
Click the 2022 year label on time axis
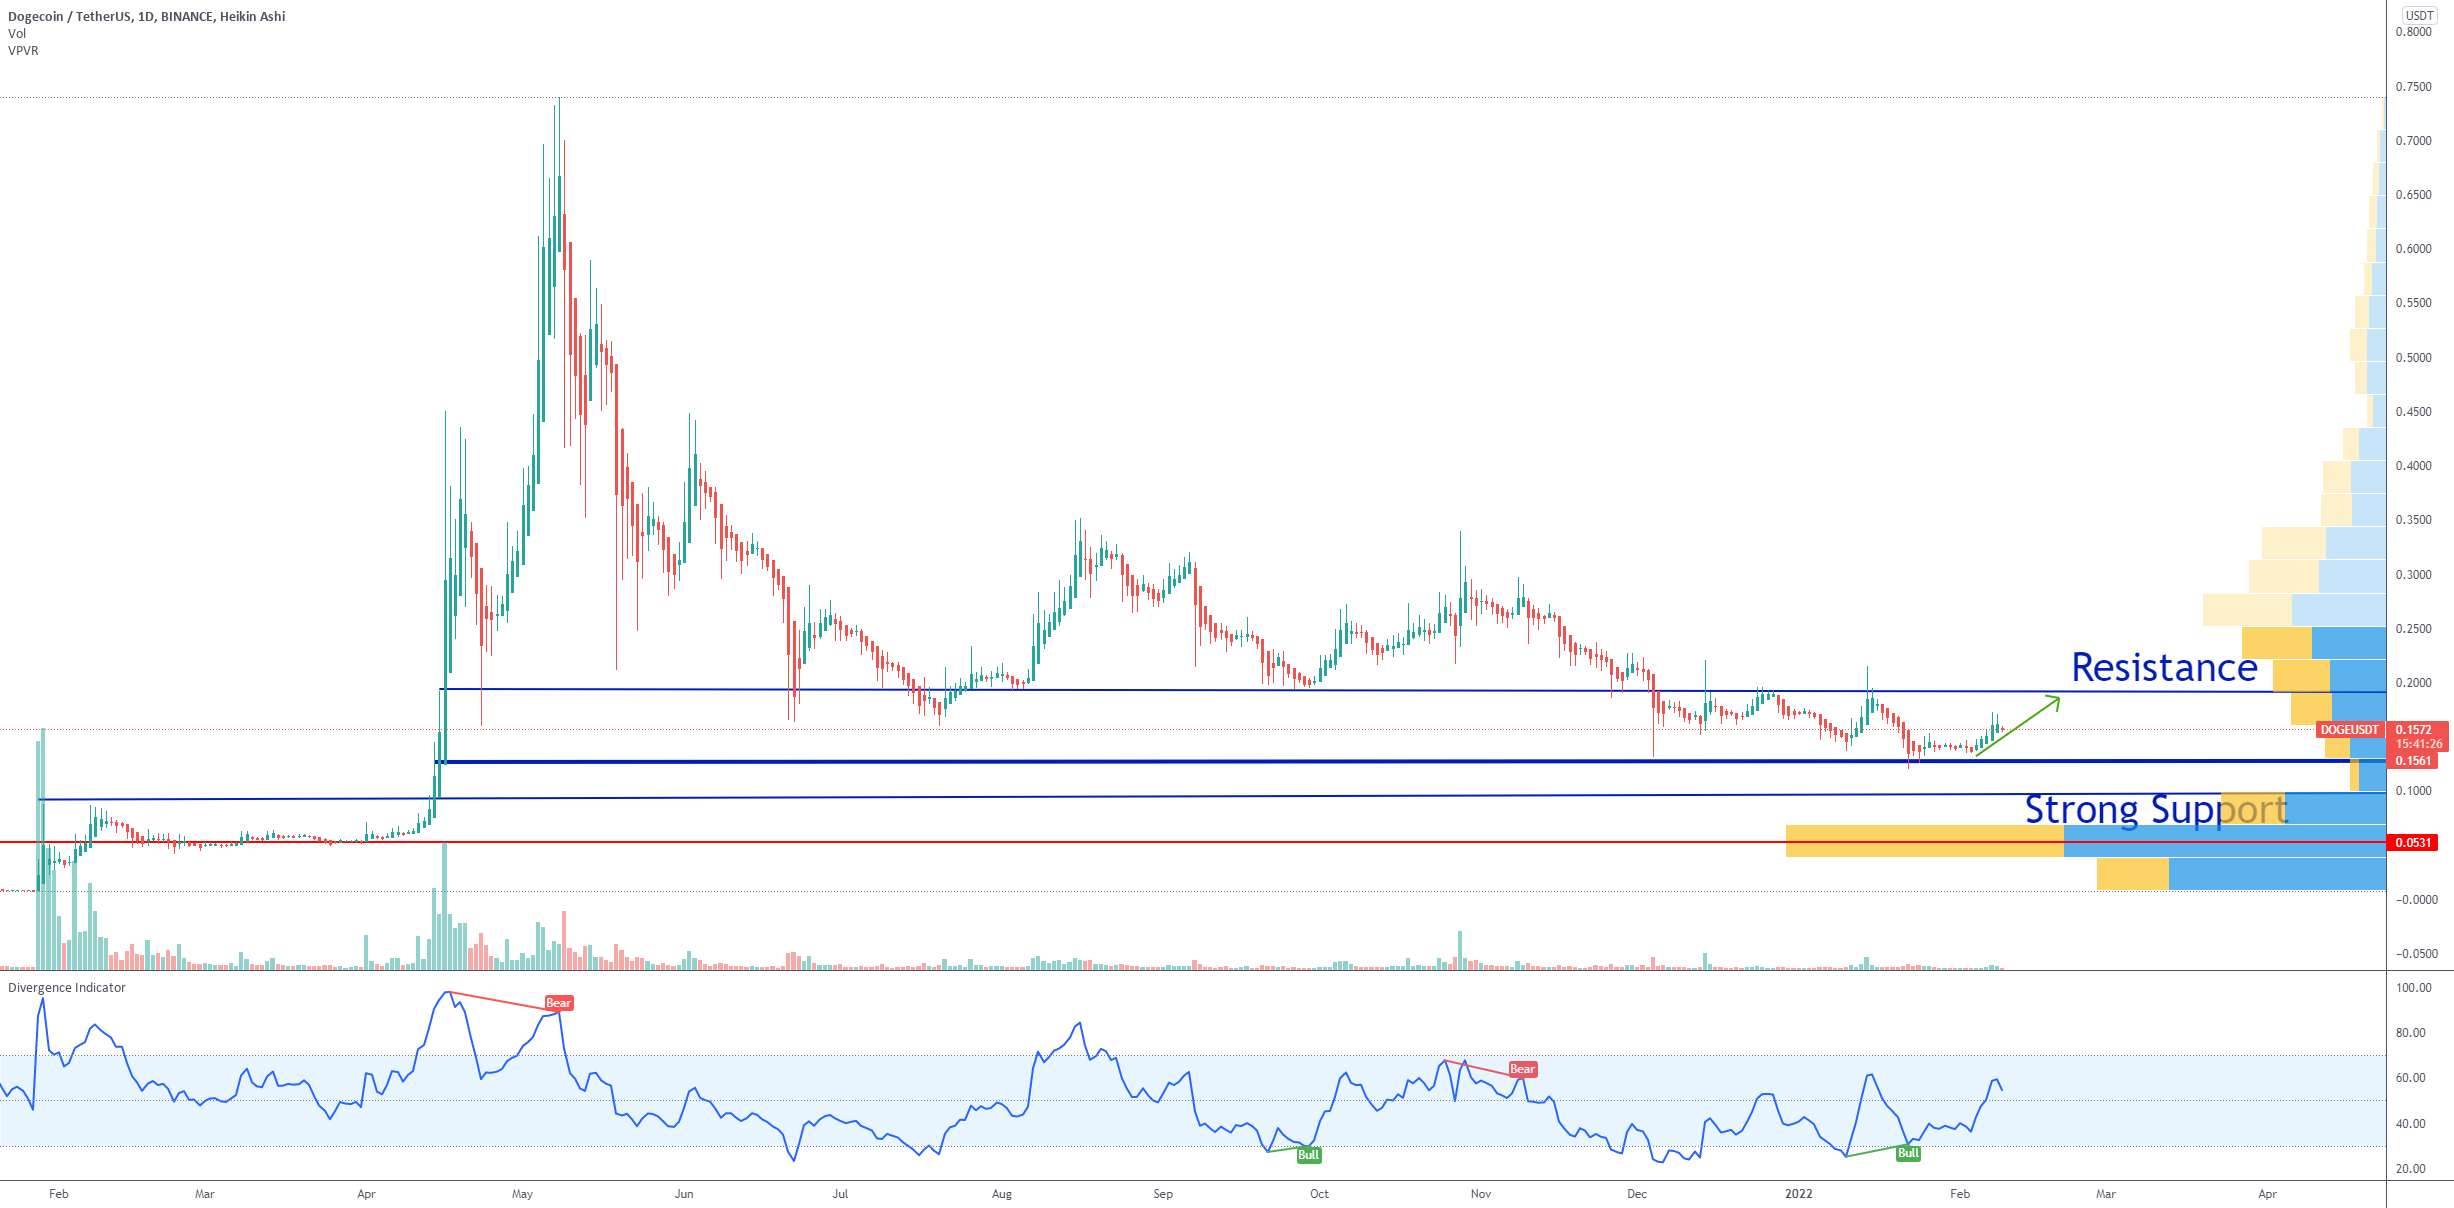[1798, 1194]
